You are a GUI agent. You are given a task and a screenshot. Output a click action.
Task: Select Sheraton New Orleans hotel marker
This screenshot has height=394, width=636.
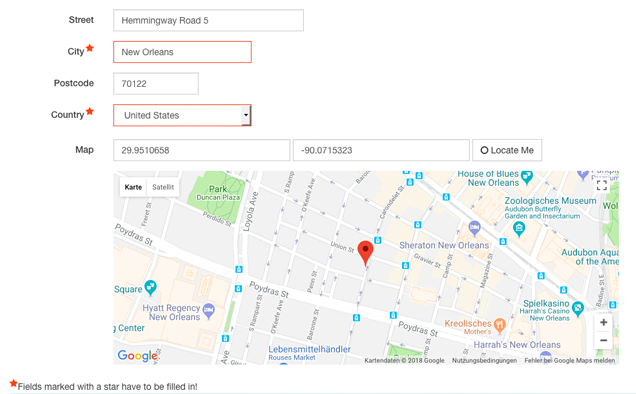pyautogui.click(x=475, y=228)
